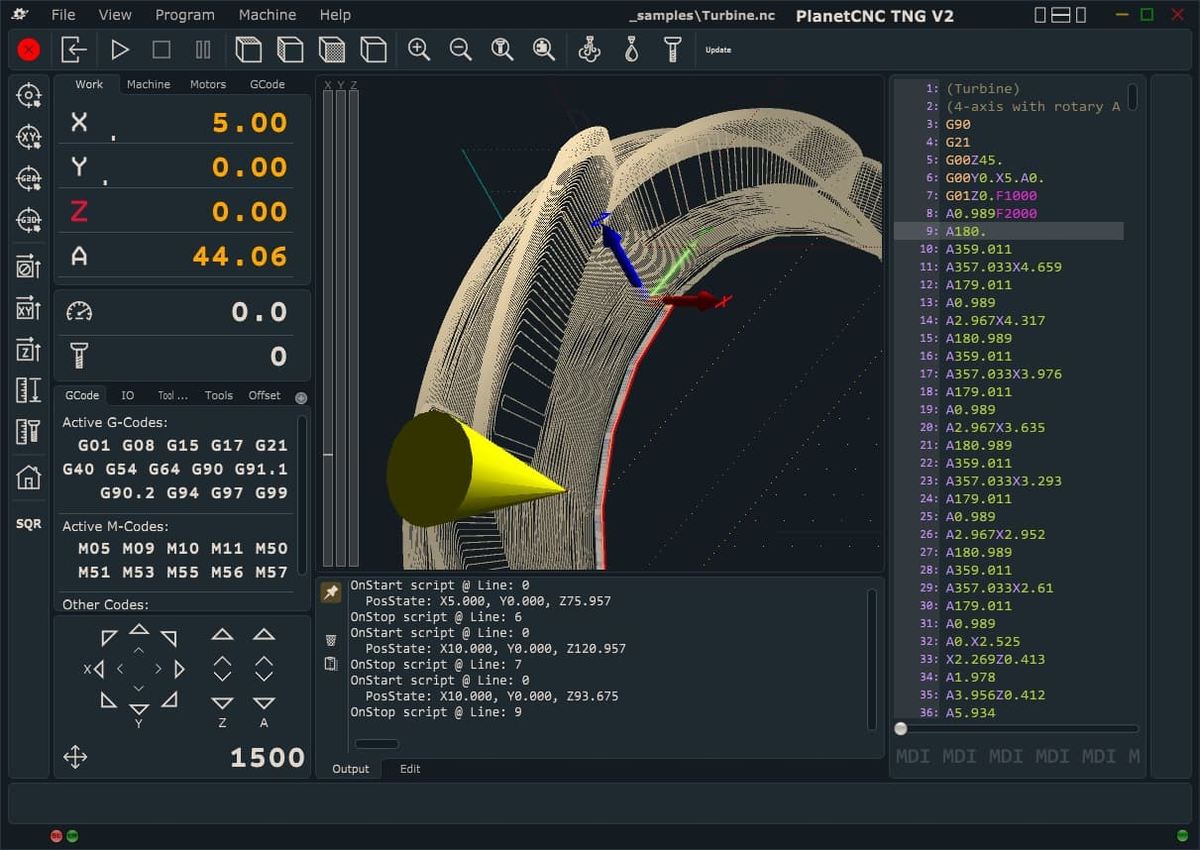This screenshot has height=850, width=1200.
Task: Click the measure height ruler icon
Action: coord(28,391)
